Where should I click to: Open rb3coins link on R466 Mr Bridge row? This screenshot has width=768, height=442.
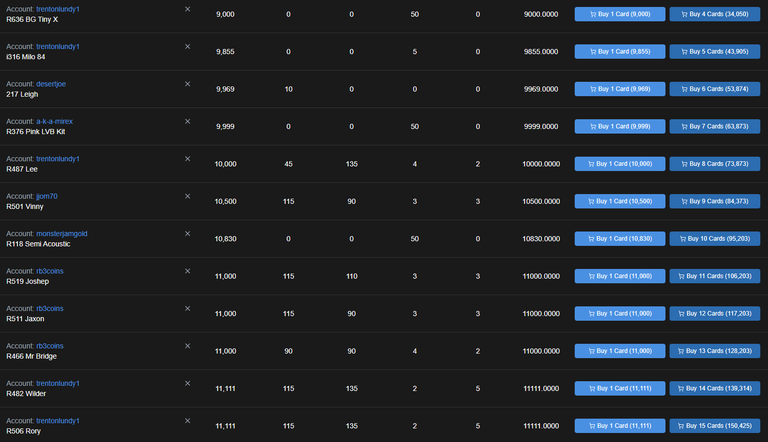click(x=49, y=345)
